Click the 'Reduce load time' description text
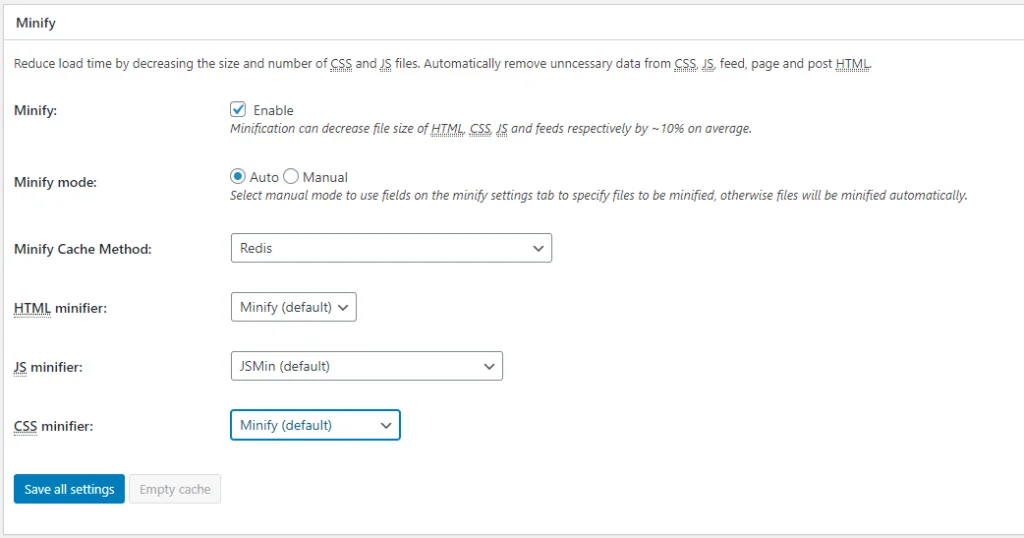Image resolution: width=1024 pixels, height=538 pixels. [443, 64]
